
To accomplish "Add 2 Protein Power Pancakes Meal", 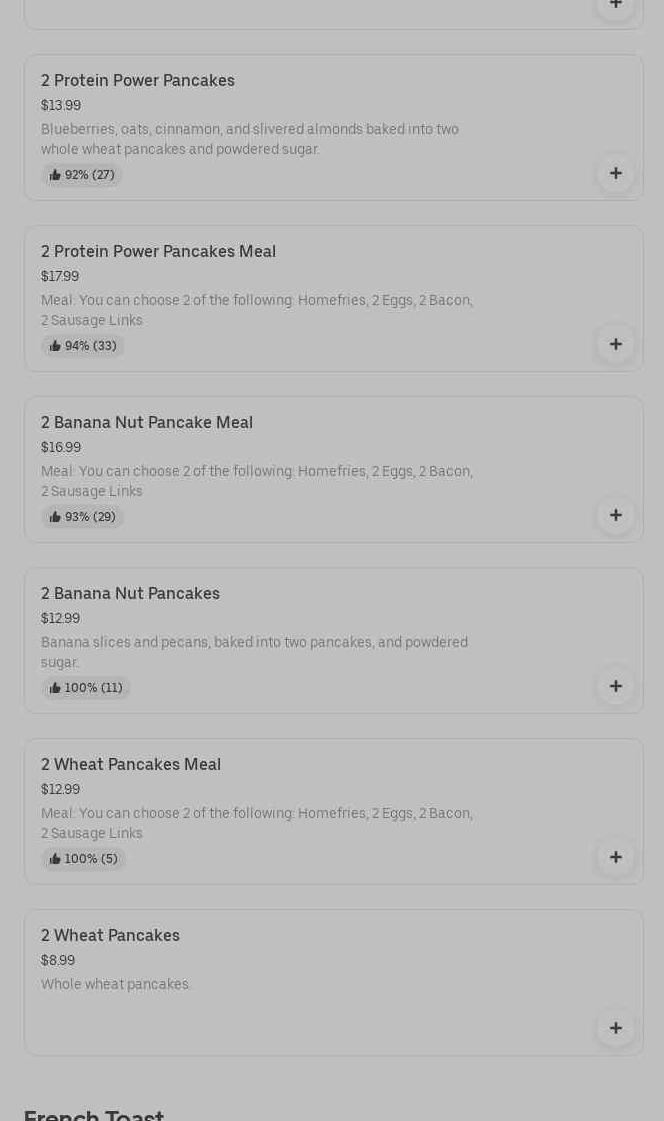I will click(x=615, y=345).
